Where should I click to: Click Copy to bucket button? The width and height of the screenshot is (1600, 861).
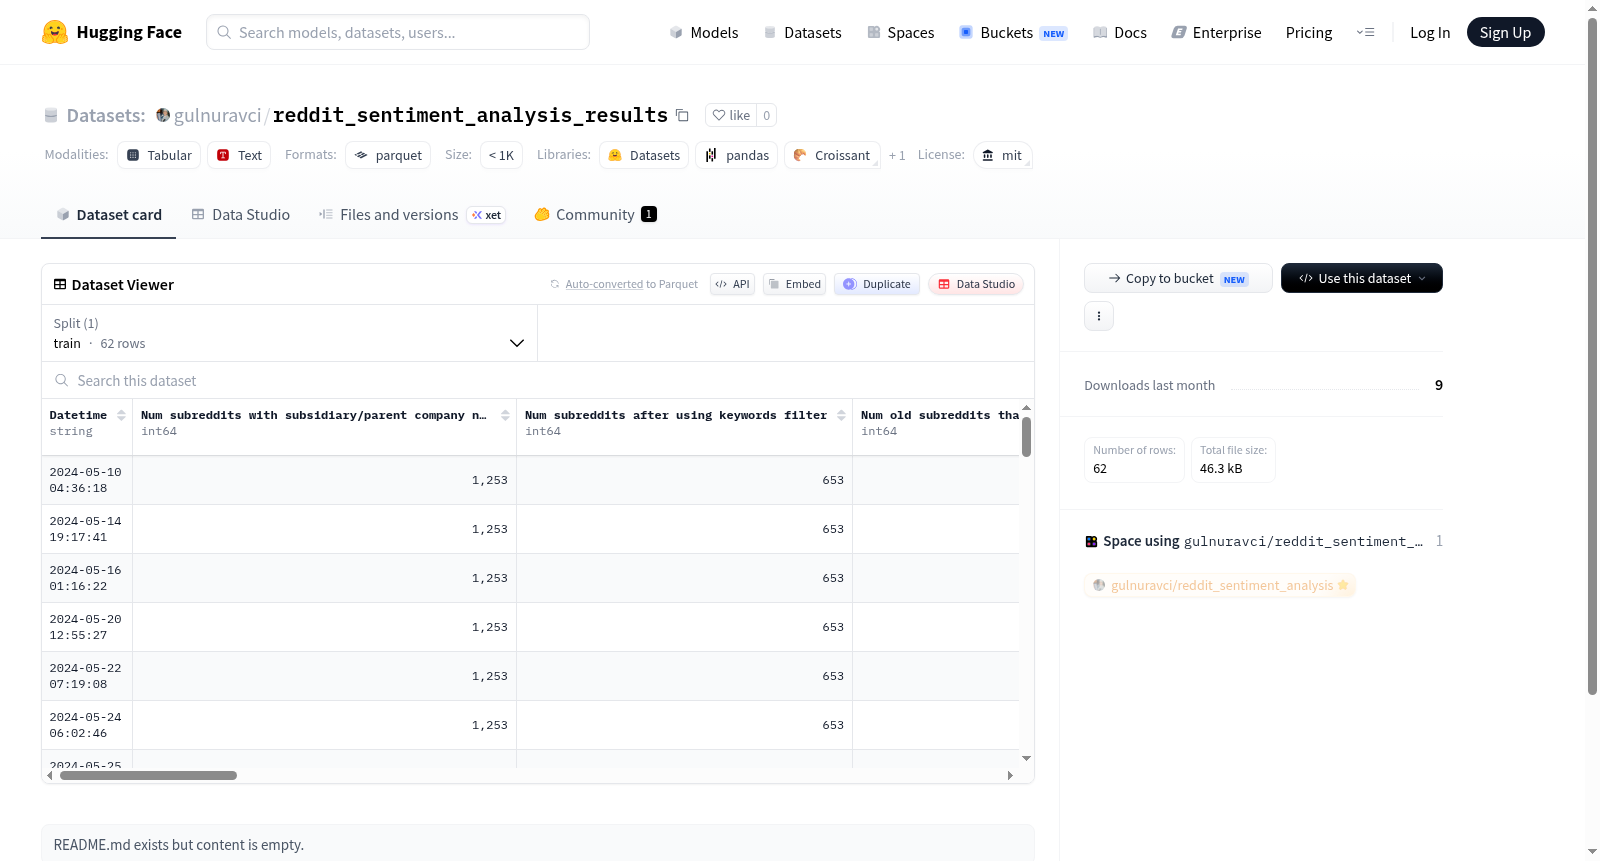[1178, 278]
